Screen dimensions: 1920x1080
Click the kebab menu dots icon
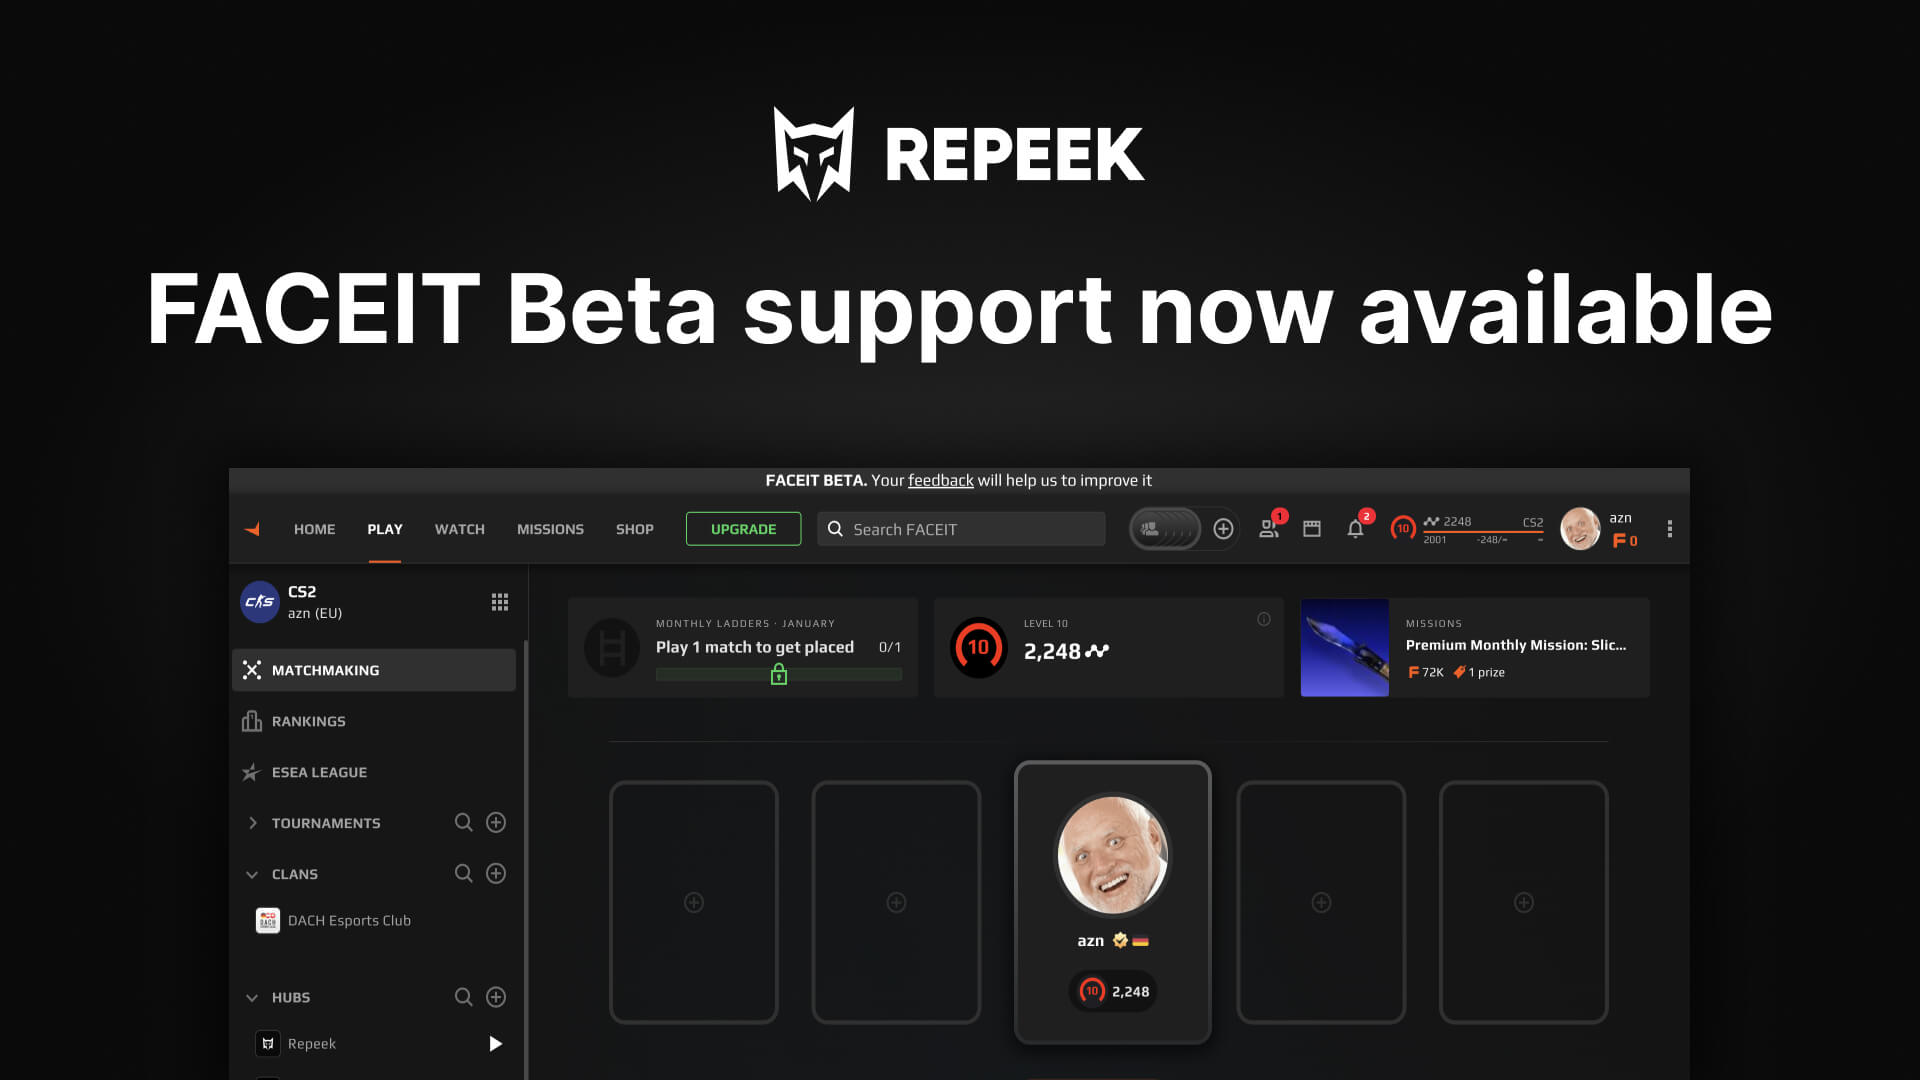[1669, 529]
